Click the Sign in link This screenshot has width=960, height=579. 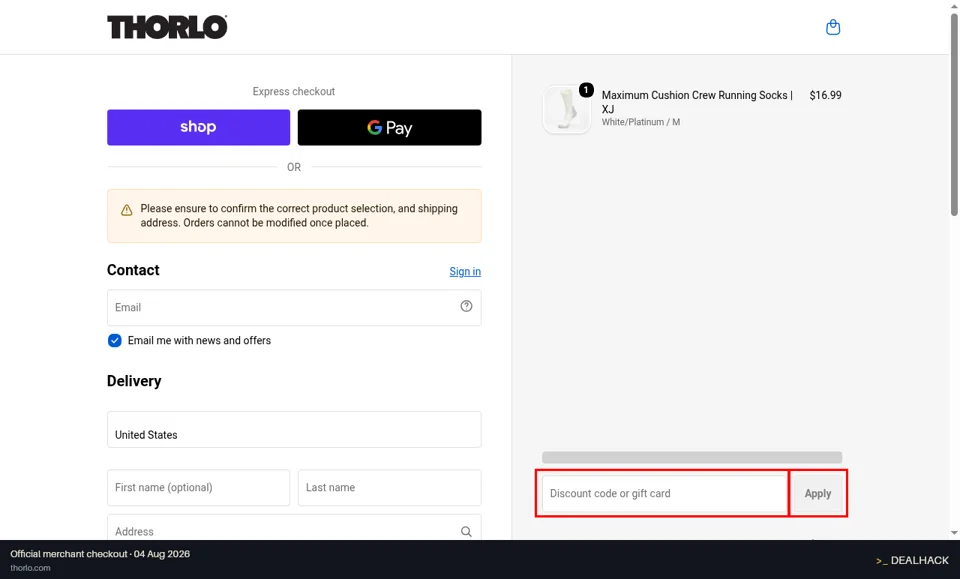tap(465, 271)
